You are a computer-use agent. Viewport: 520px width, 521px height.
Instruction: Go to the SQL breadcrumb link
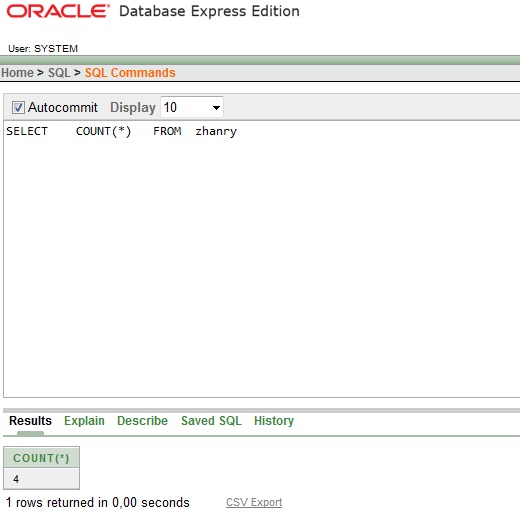pos(59,73)
